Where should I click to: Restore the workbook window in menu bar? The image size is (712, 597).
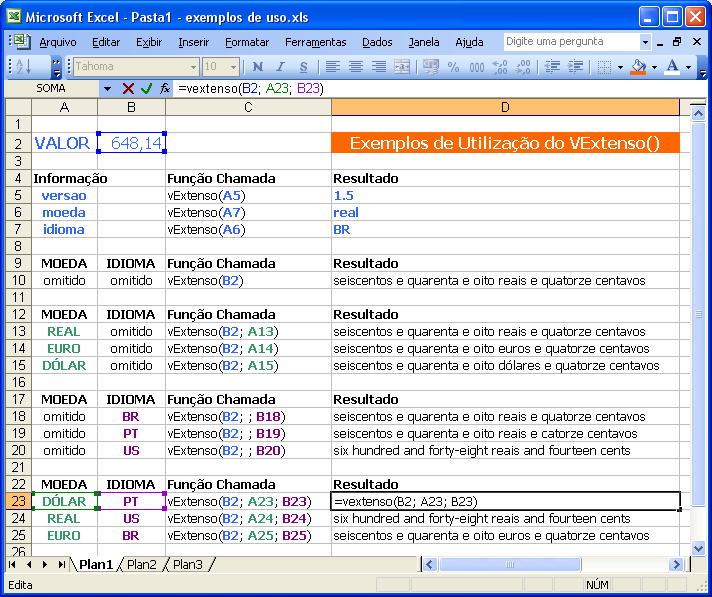click(x=677, y=42)
